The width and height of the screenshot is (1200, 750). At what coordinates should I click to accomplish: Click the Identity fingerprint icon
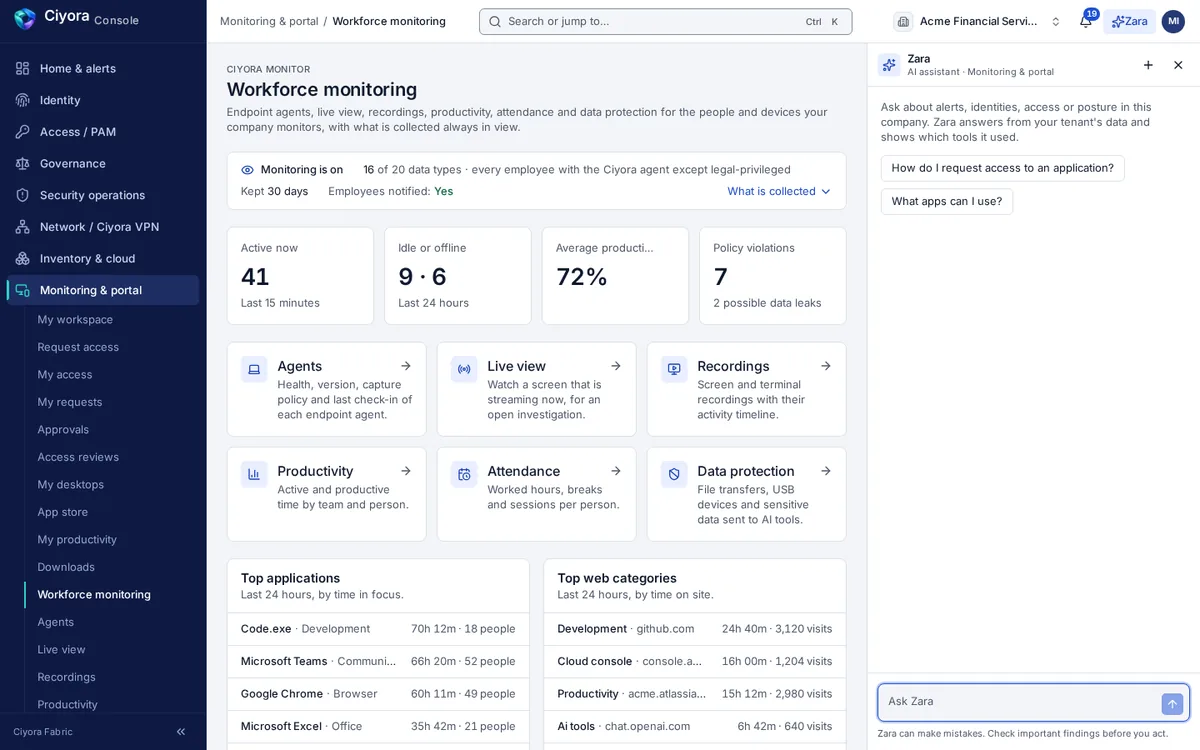22,100
